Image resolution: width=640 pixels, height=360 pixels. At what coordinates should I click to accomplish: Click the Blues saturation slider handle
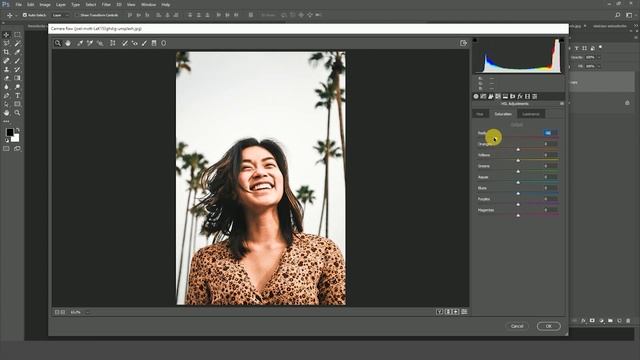[518, 193]
